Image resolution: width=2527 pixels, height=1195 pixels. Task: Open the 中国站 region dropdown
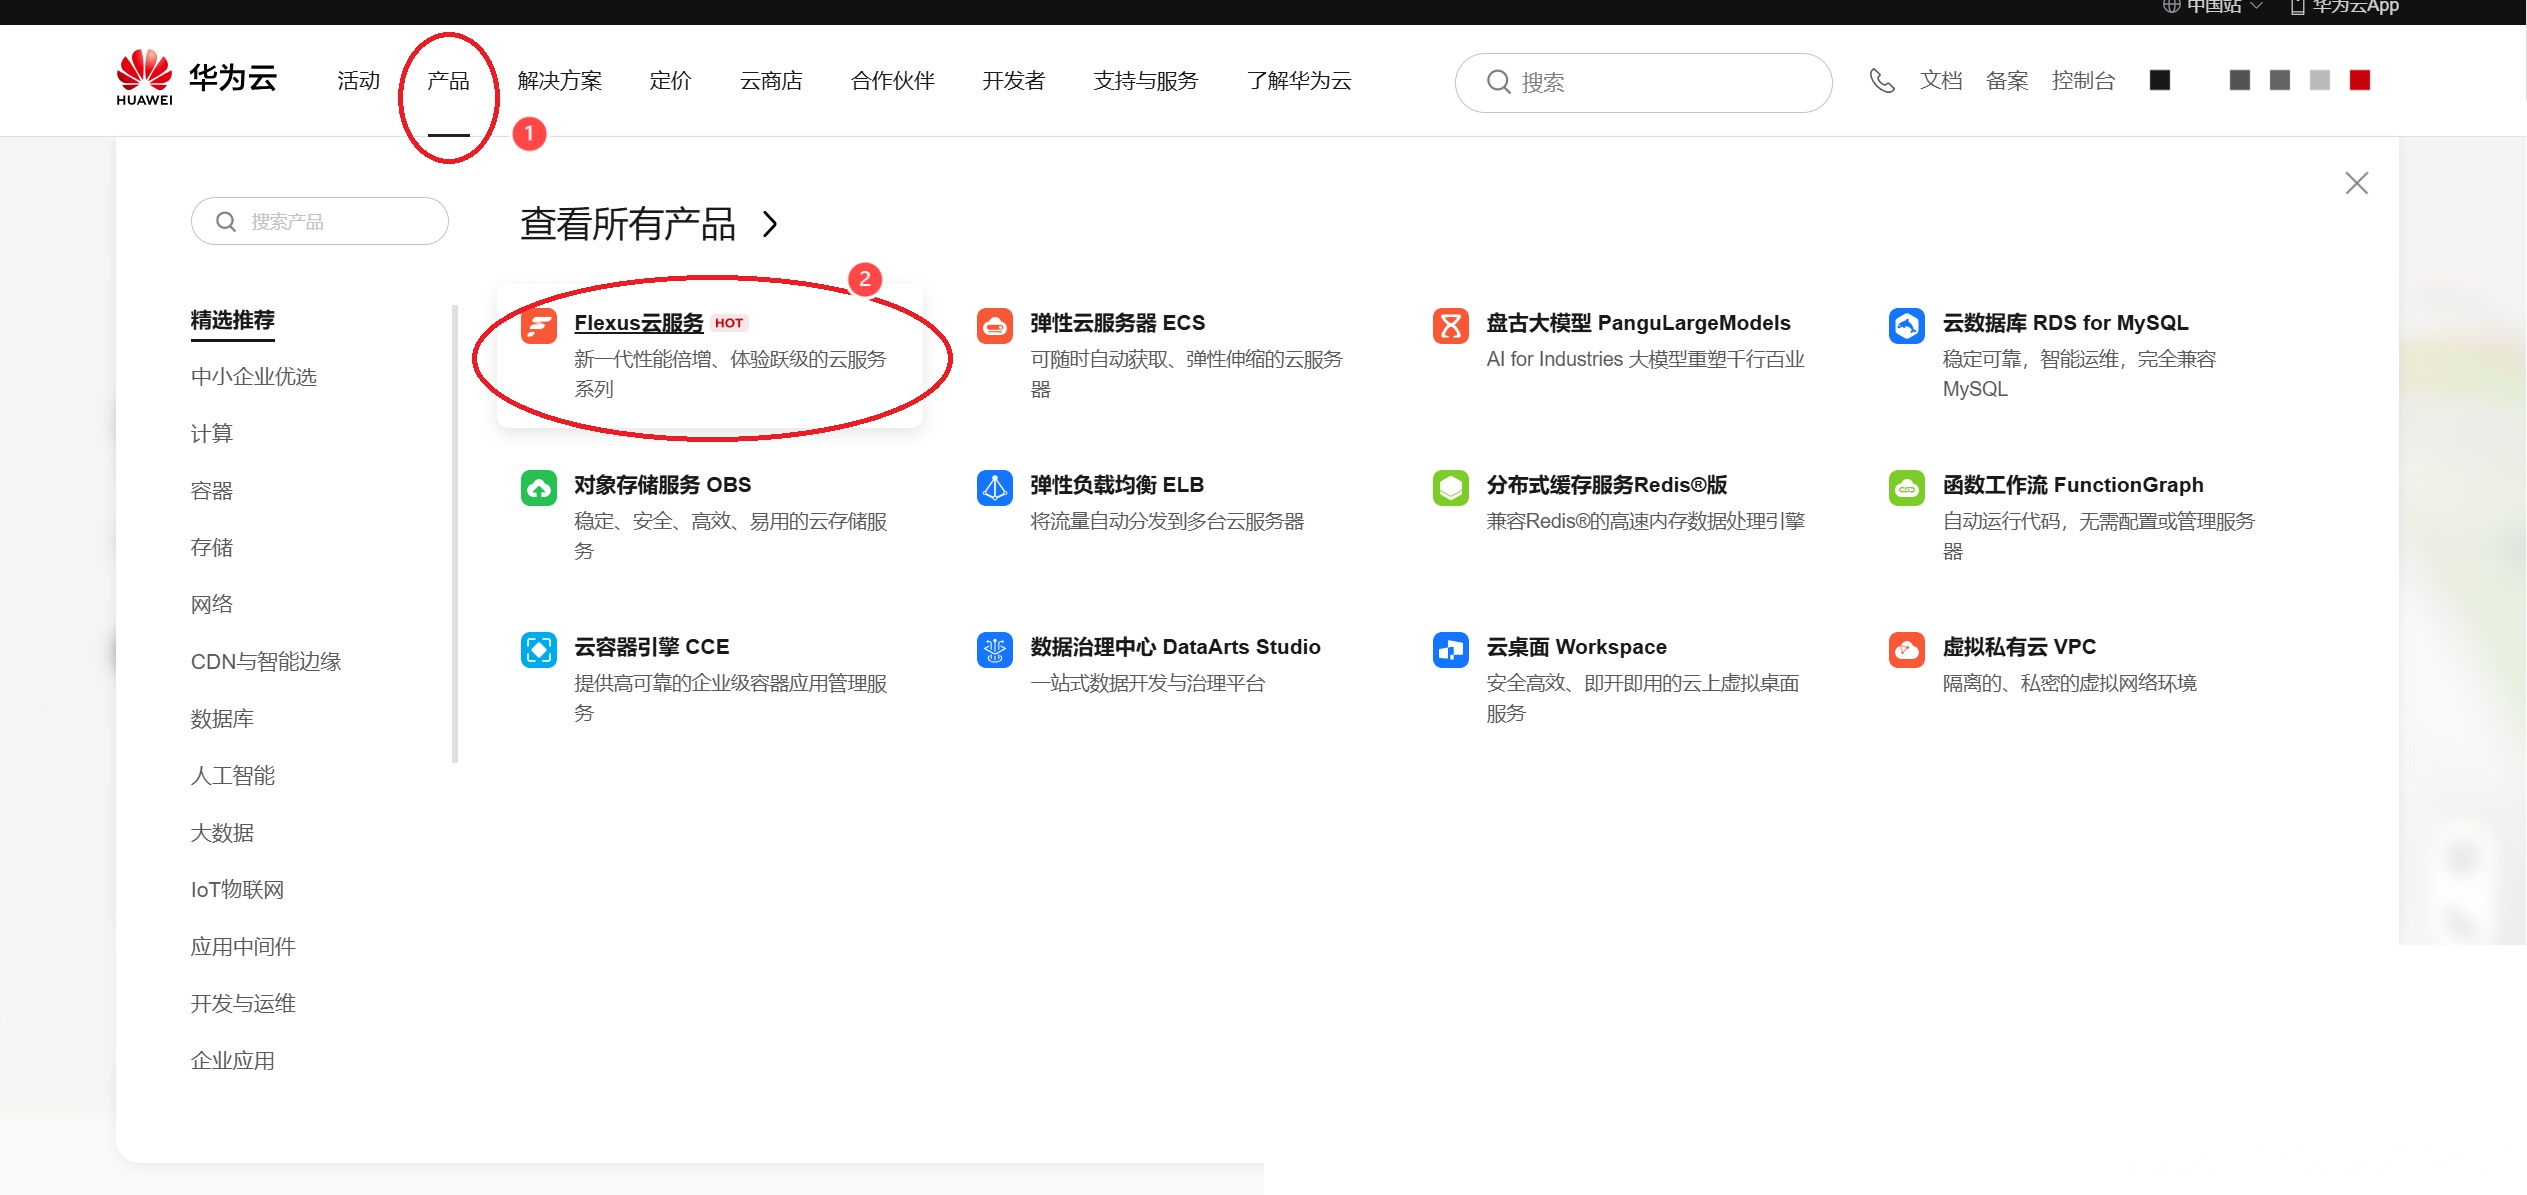[x=2212, y=7]
